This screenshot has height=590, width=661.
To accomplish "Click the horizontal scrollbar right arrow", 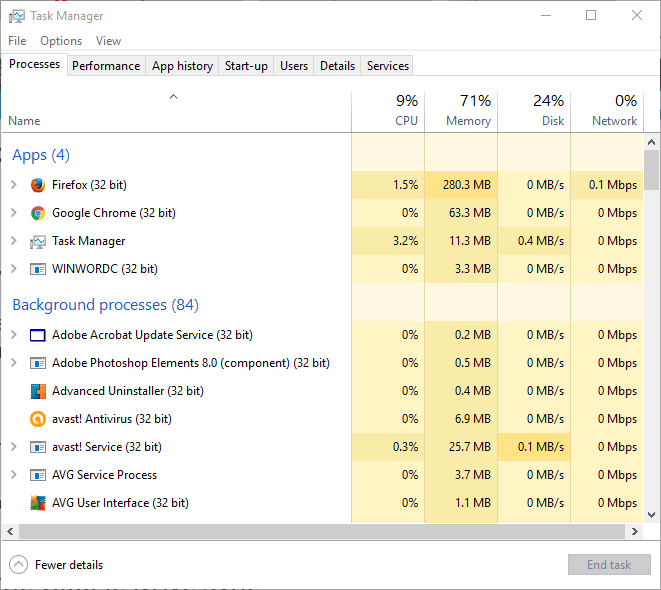I will click(635, 531).
